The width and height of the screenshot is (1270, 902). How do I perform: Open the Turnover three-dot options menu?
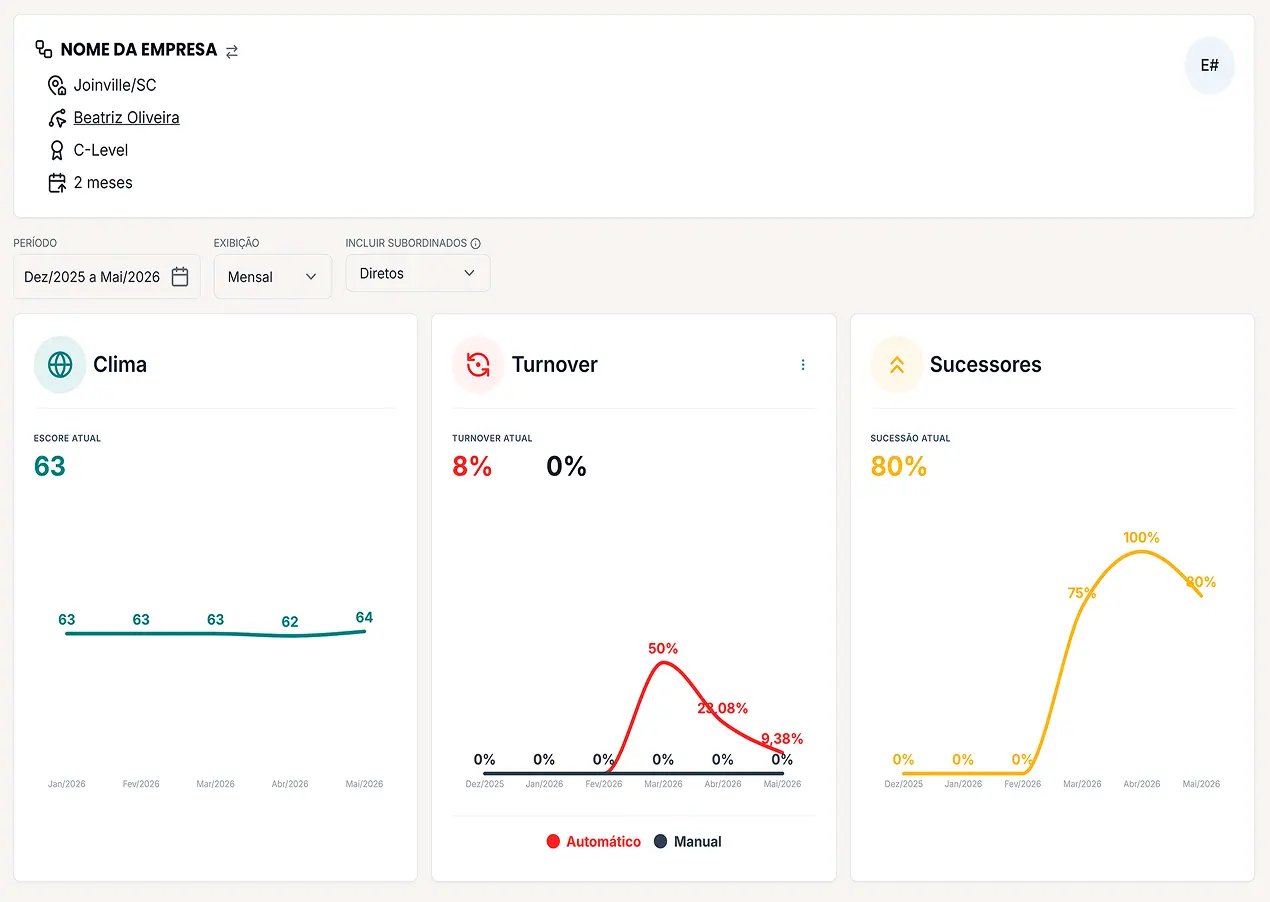click(x=803, y=365)
